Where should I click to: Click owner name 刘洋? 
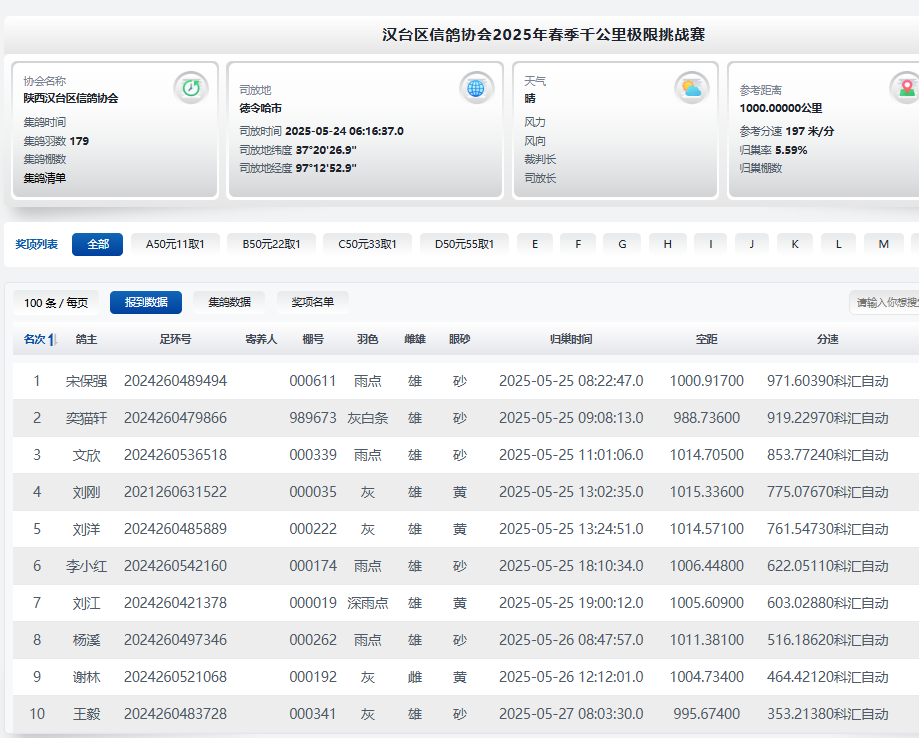[86, 529]
